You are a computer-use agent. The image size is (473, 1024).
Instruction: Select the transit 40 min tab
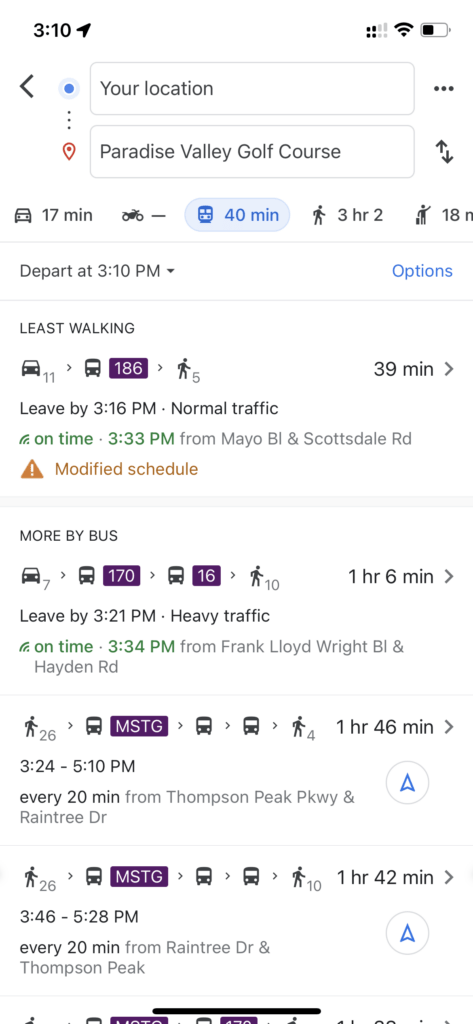click(237, 215)
